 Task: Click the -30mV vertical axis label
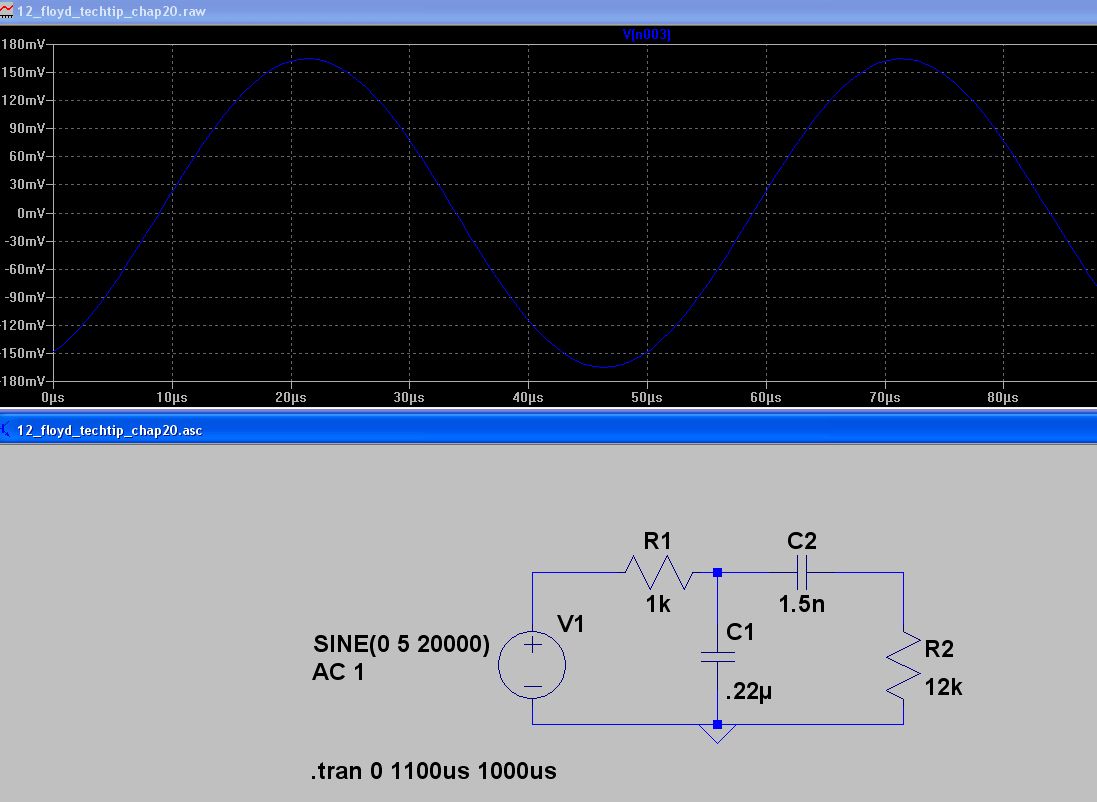24,241
